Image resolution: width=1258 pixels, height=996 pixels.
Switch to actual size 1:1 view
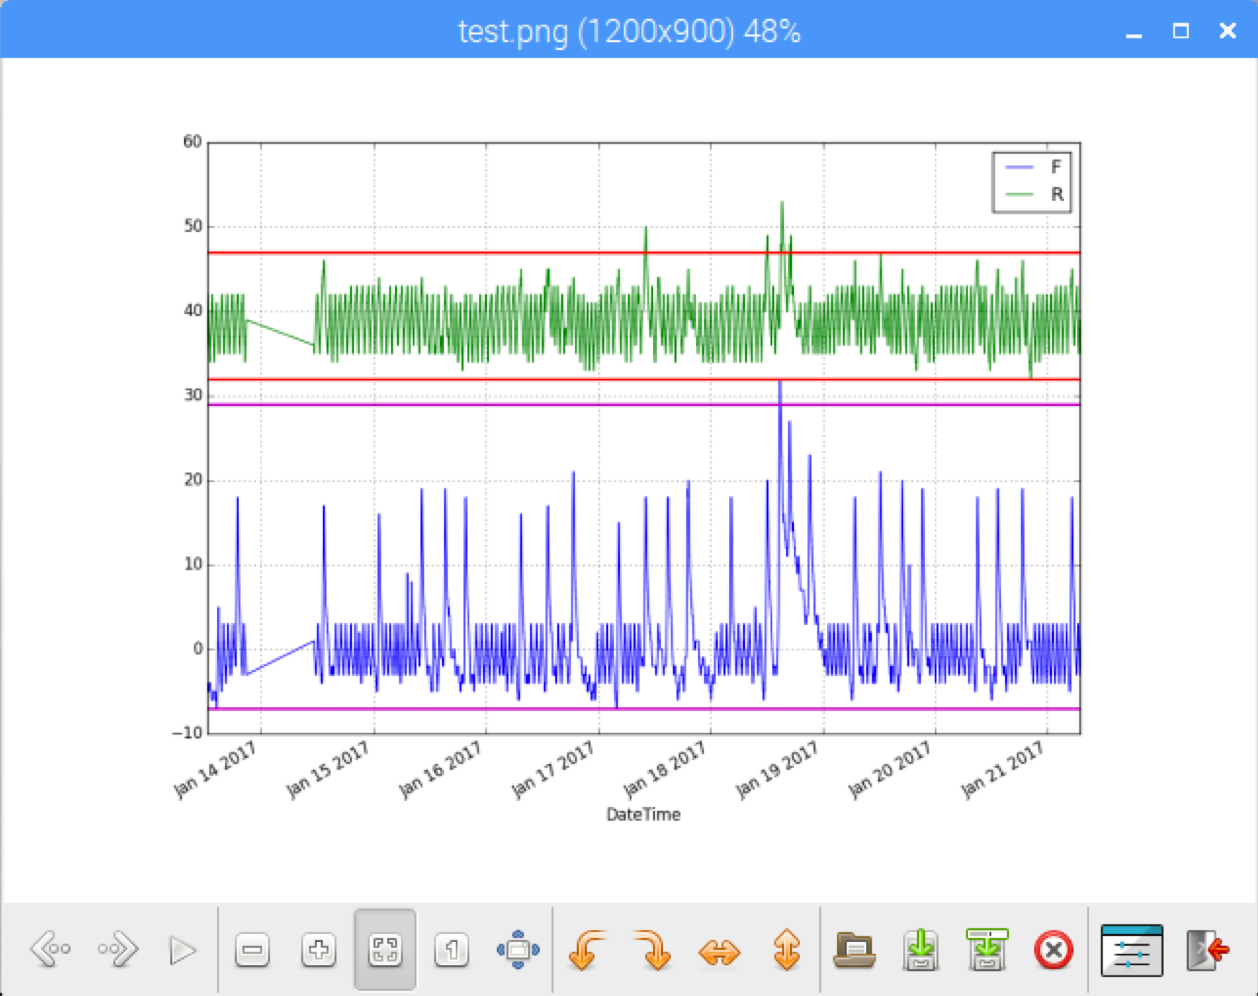point(451,951)
